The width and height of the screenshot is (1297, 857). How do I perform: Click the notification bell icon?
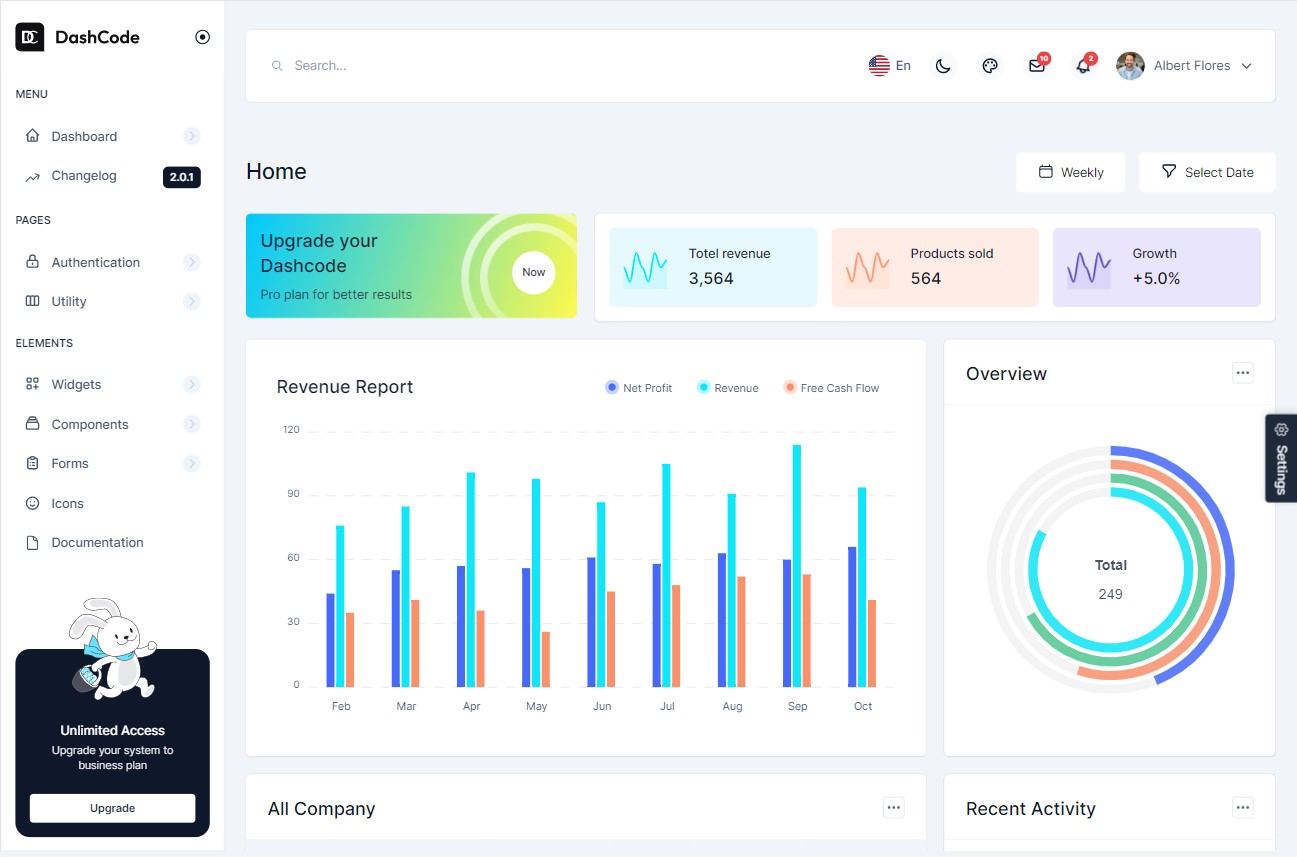coord(1083,66)
